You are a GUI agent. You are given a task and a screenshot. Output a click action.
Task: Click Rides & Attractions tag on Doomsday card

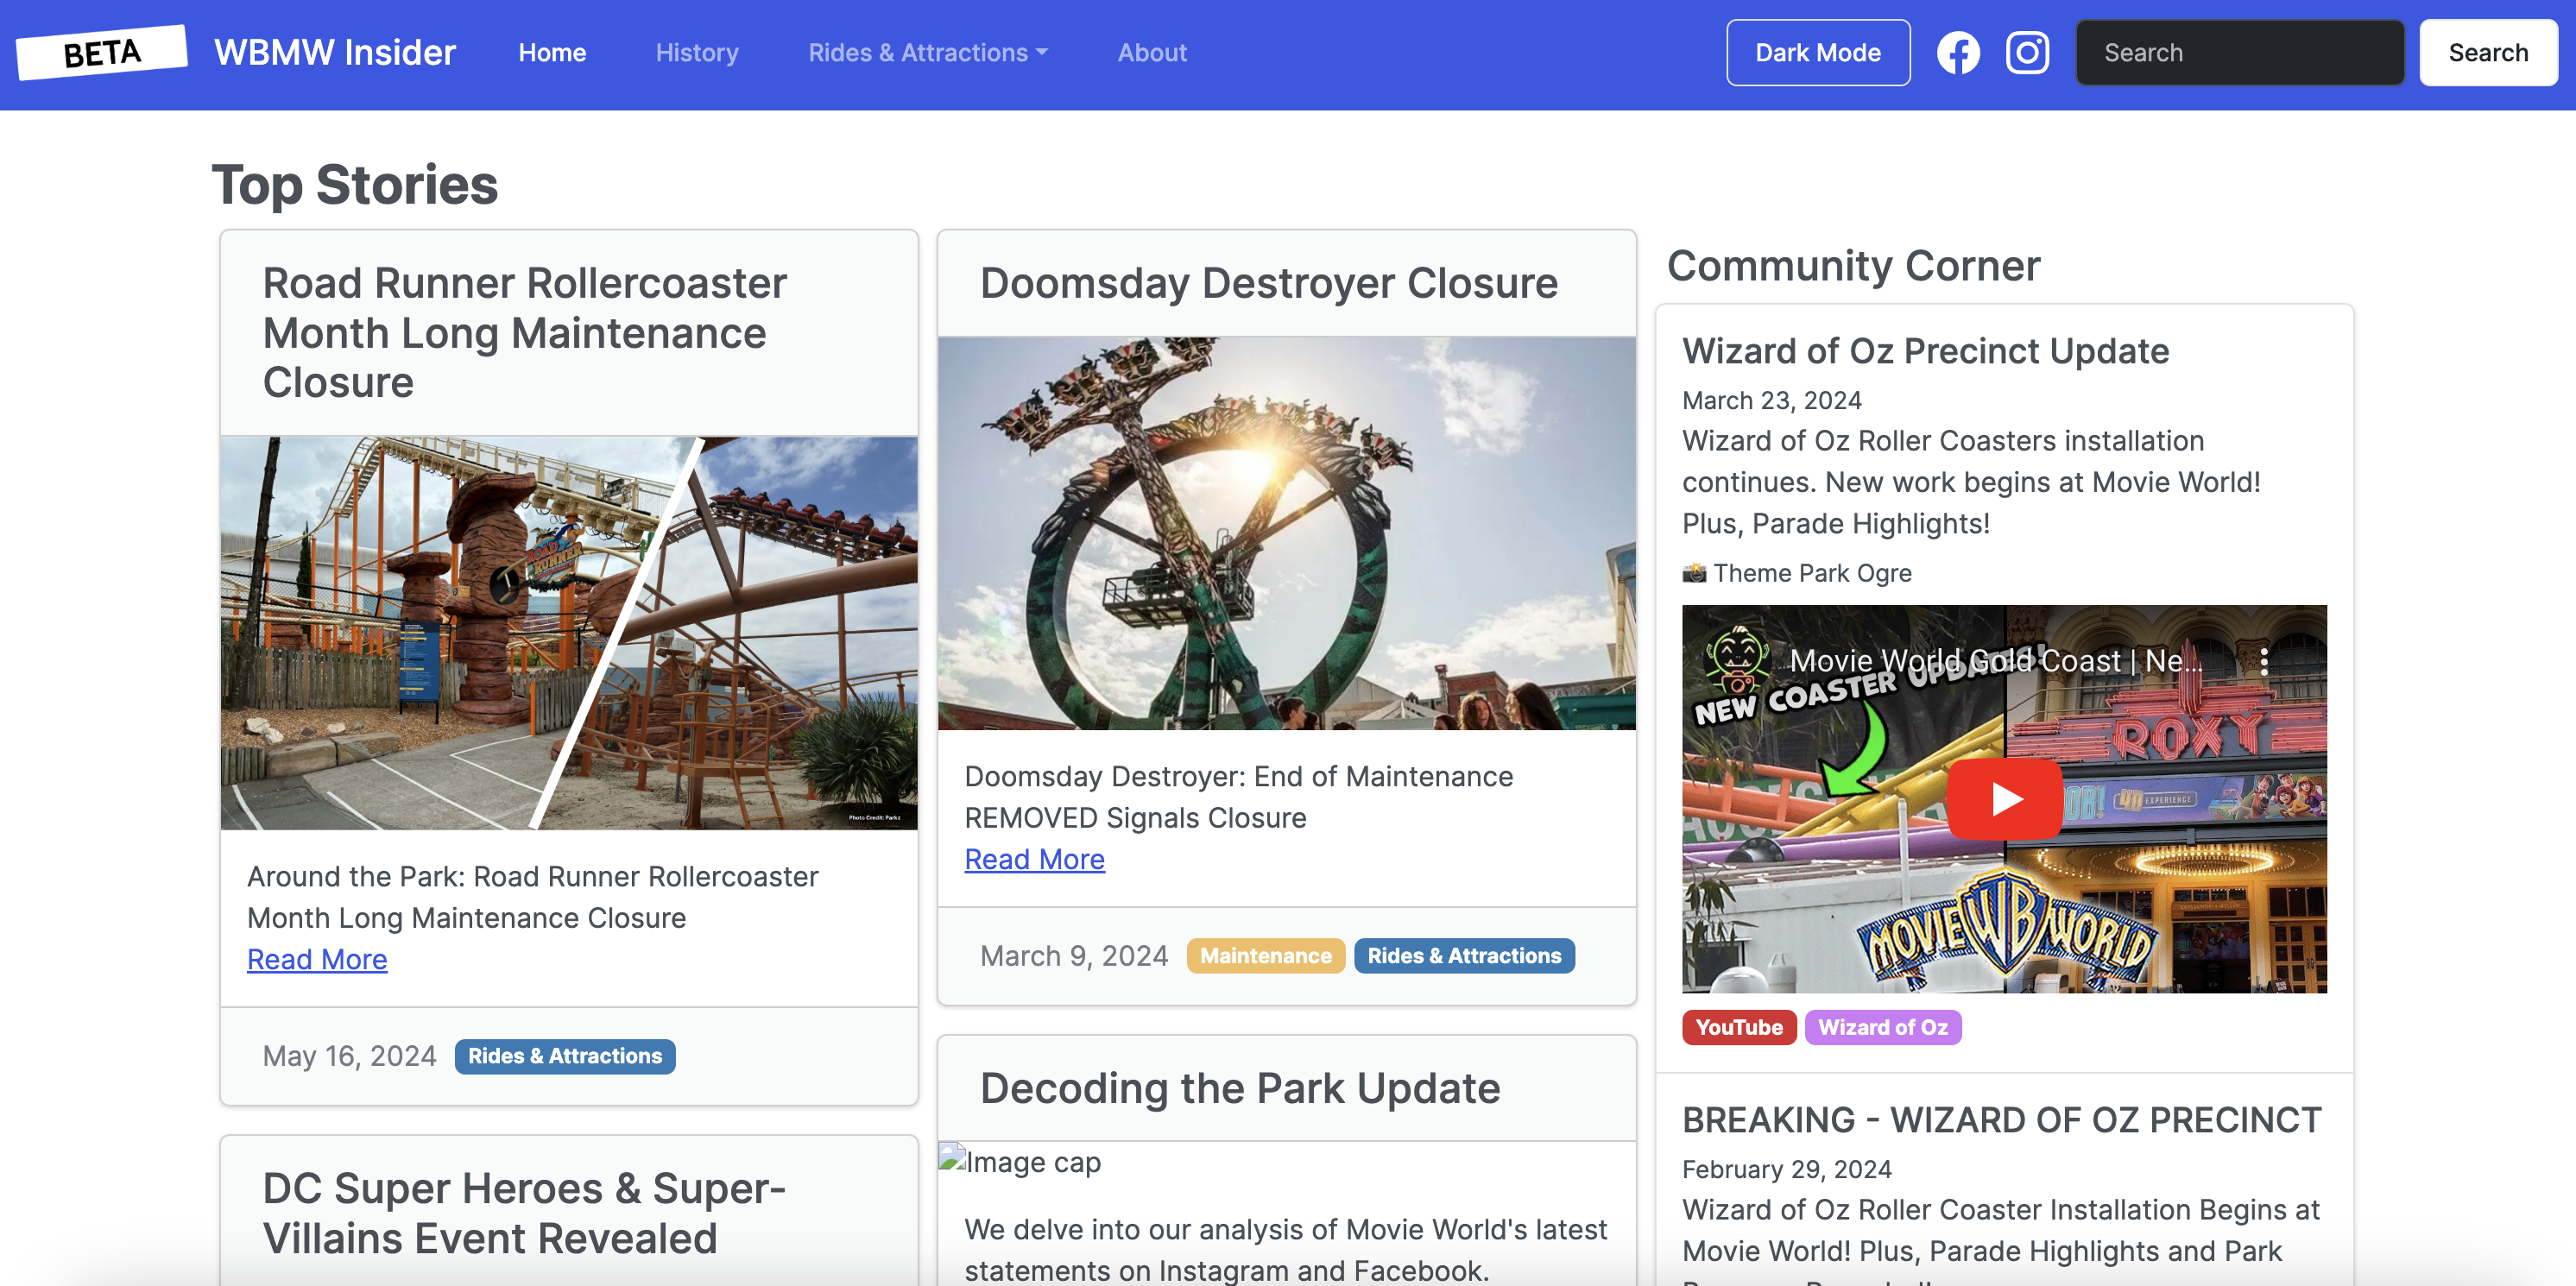click(1464, 955)
